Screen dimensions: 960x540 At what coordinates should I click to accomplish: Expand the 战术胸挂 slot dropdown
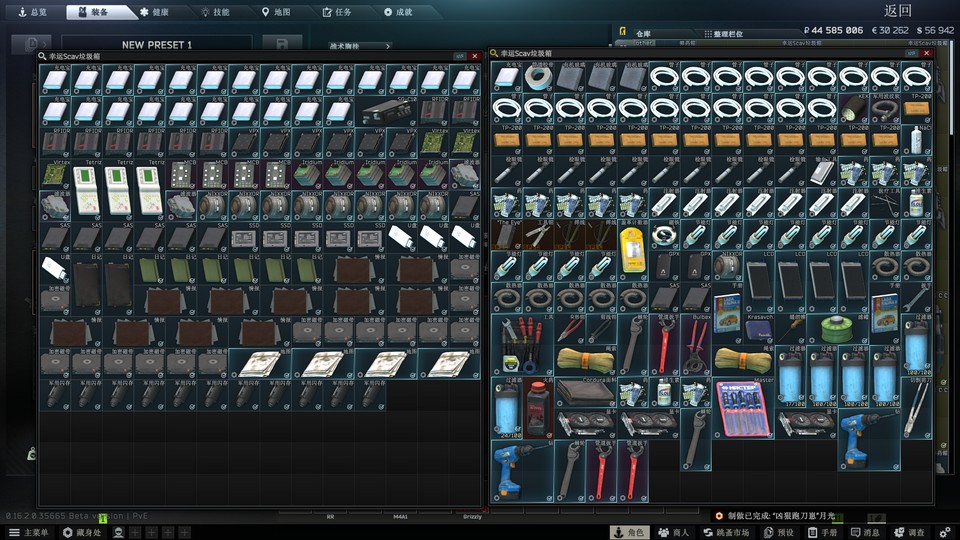tap(360, 45)
